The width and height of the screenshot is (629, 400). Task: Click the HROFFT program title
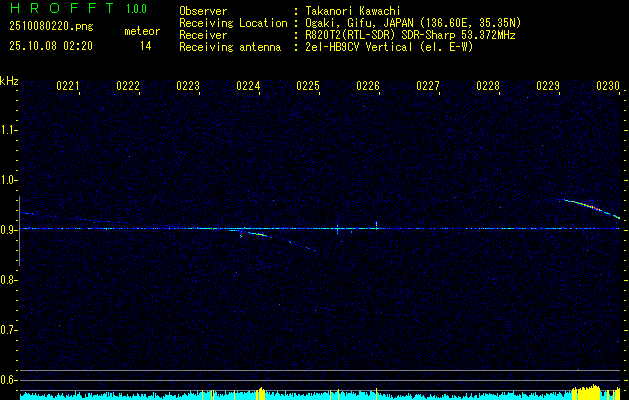(62, 8)
